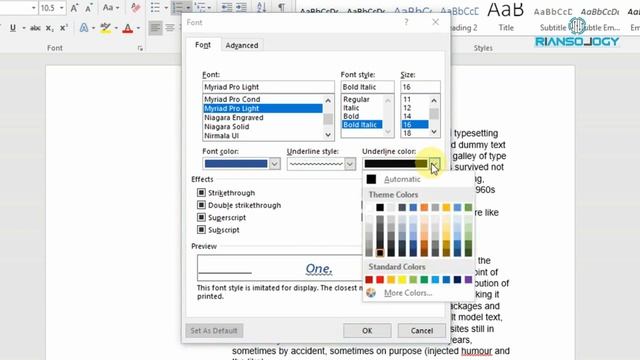Pick the orange theme color swatch
The width and height of the screenshot is (640, 360).
click(424, 208)
